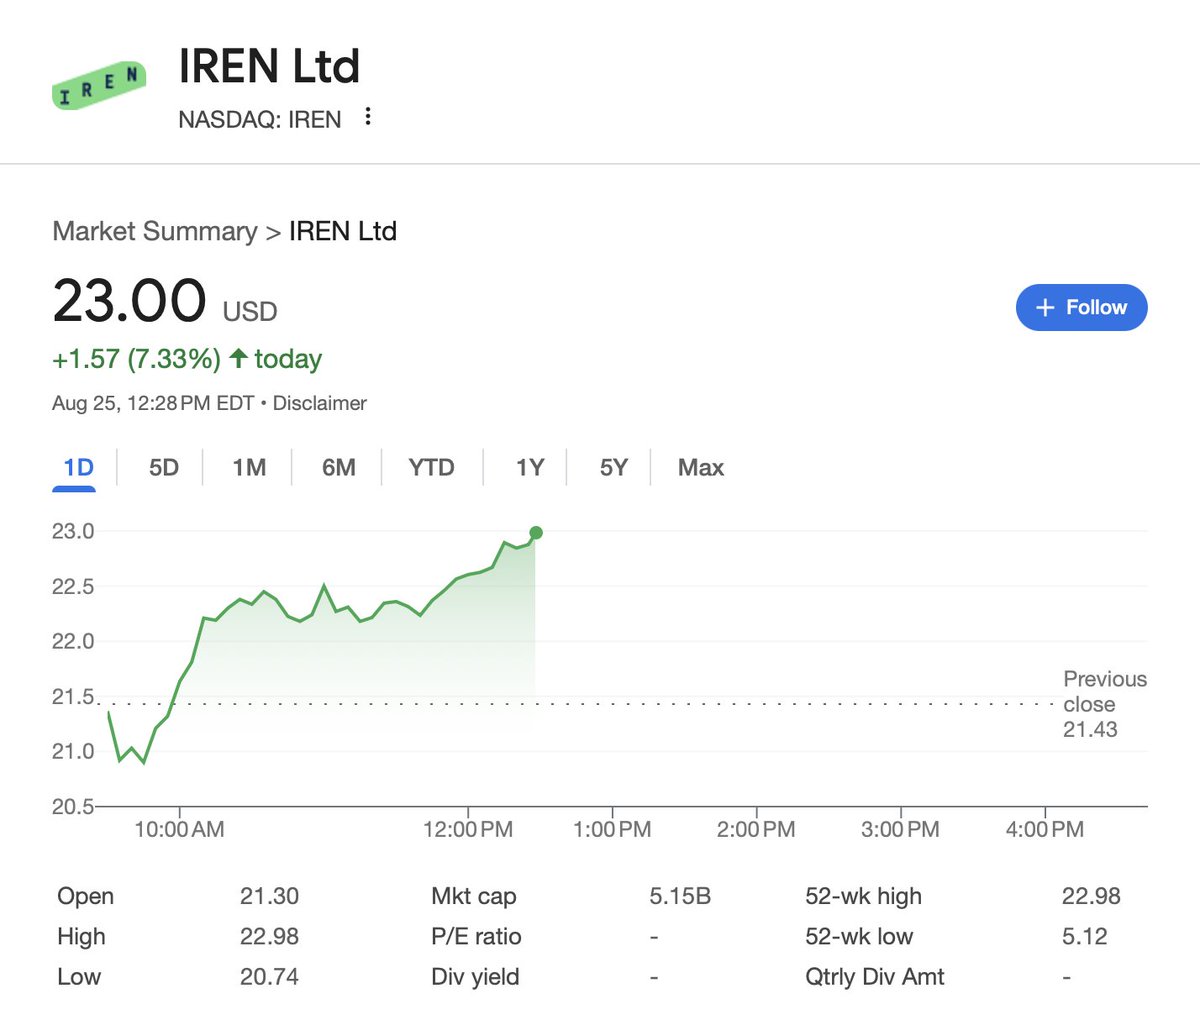Switch to the 5Y chart range
This screenshot has height=1020, width=1200.
[x=613, y=467]
